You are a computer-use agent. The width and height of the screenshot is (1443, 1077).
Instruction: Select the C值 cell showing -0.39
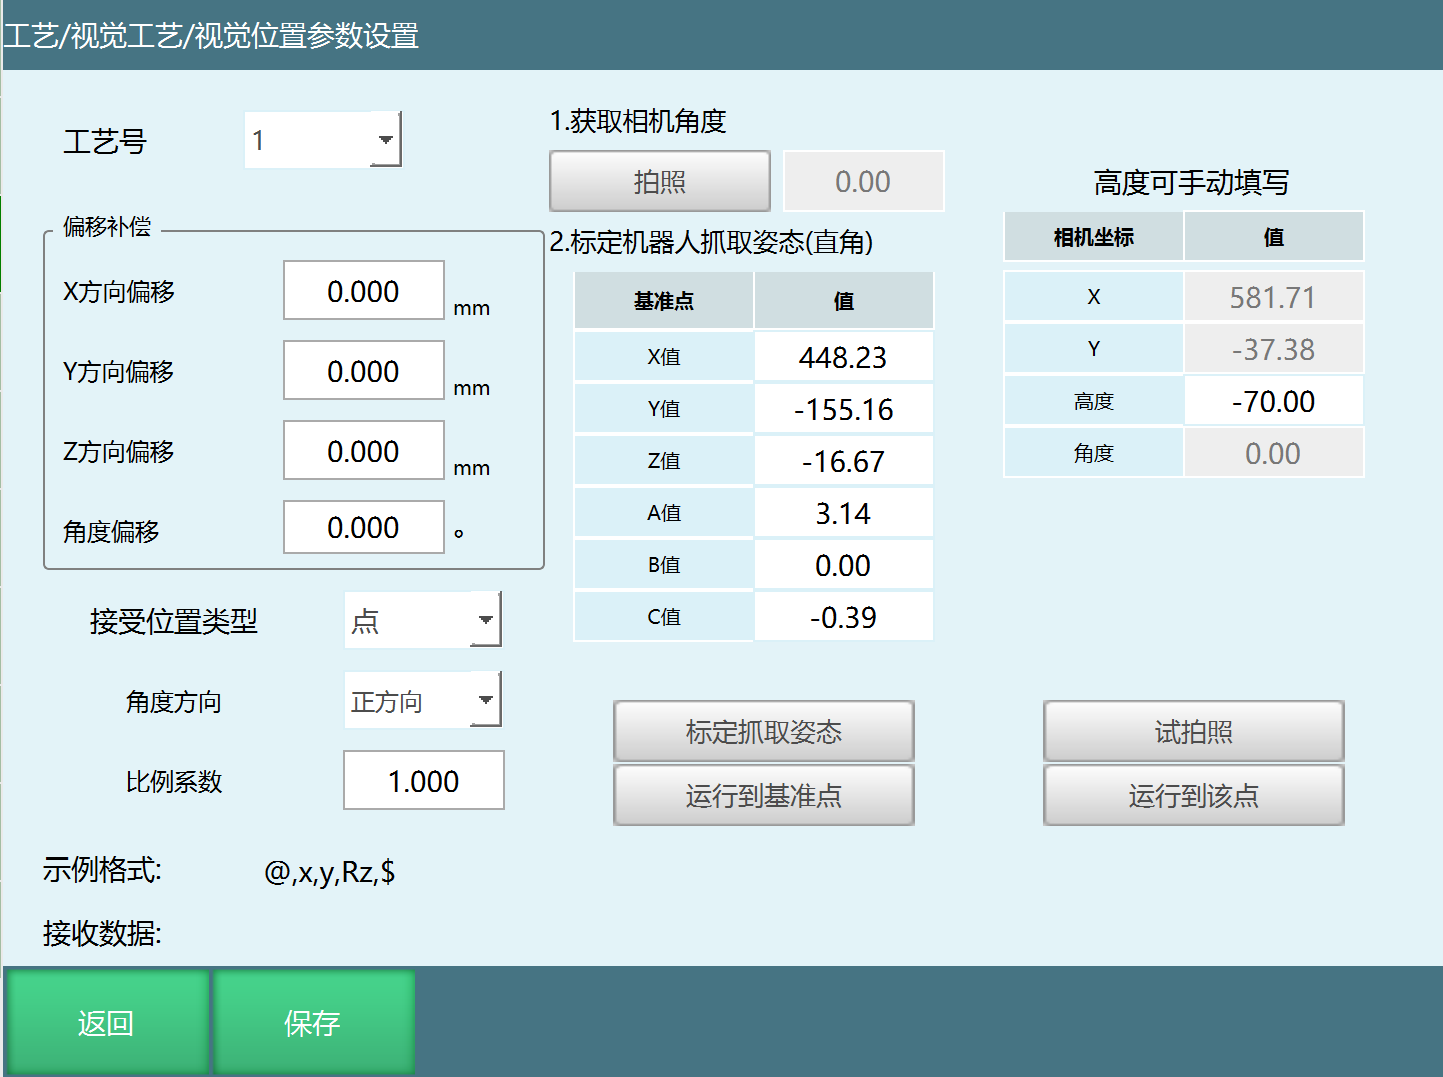click(x=843, y=617)
